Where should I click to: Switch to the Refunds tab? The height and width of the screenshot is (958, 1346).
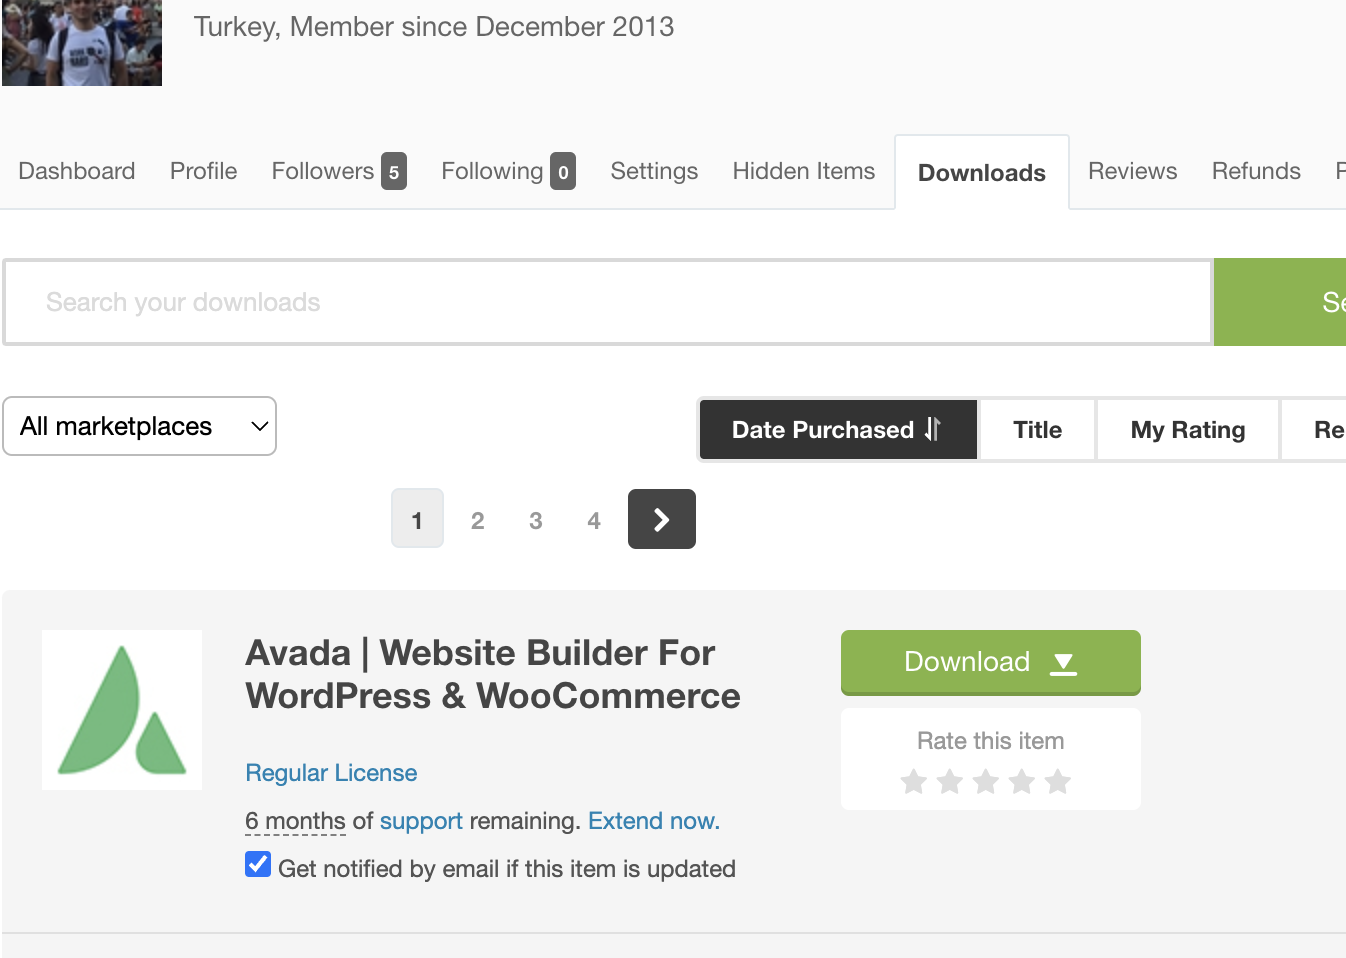pyautogui.click(x=1256, y=171)
